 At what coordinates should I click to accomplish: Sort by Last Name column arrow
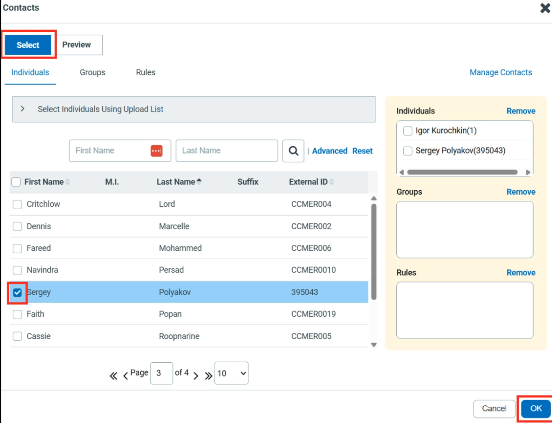point(199,182)
